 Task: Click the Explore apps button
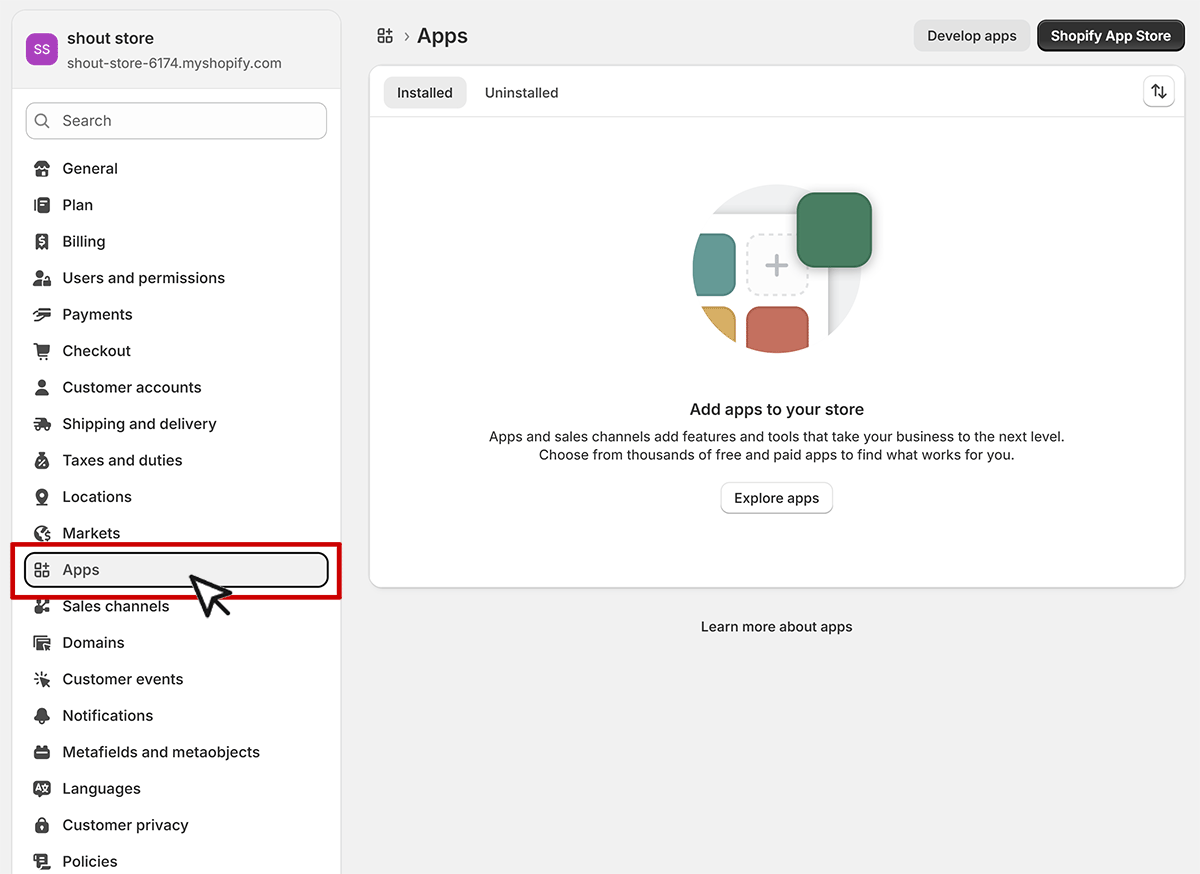tap(776, 497)
